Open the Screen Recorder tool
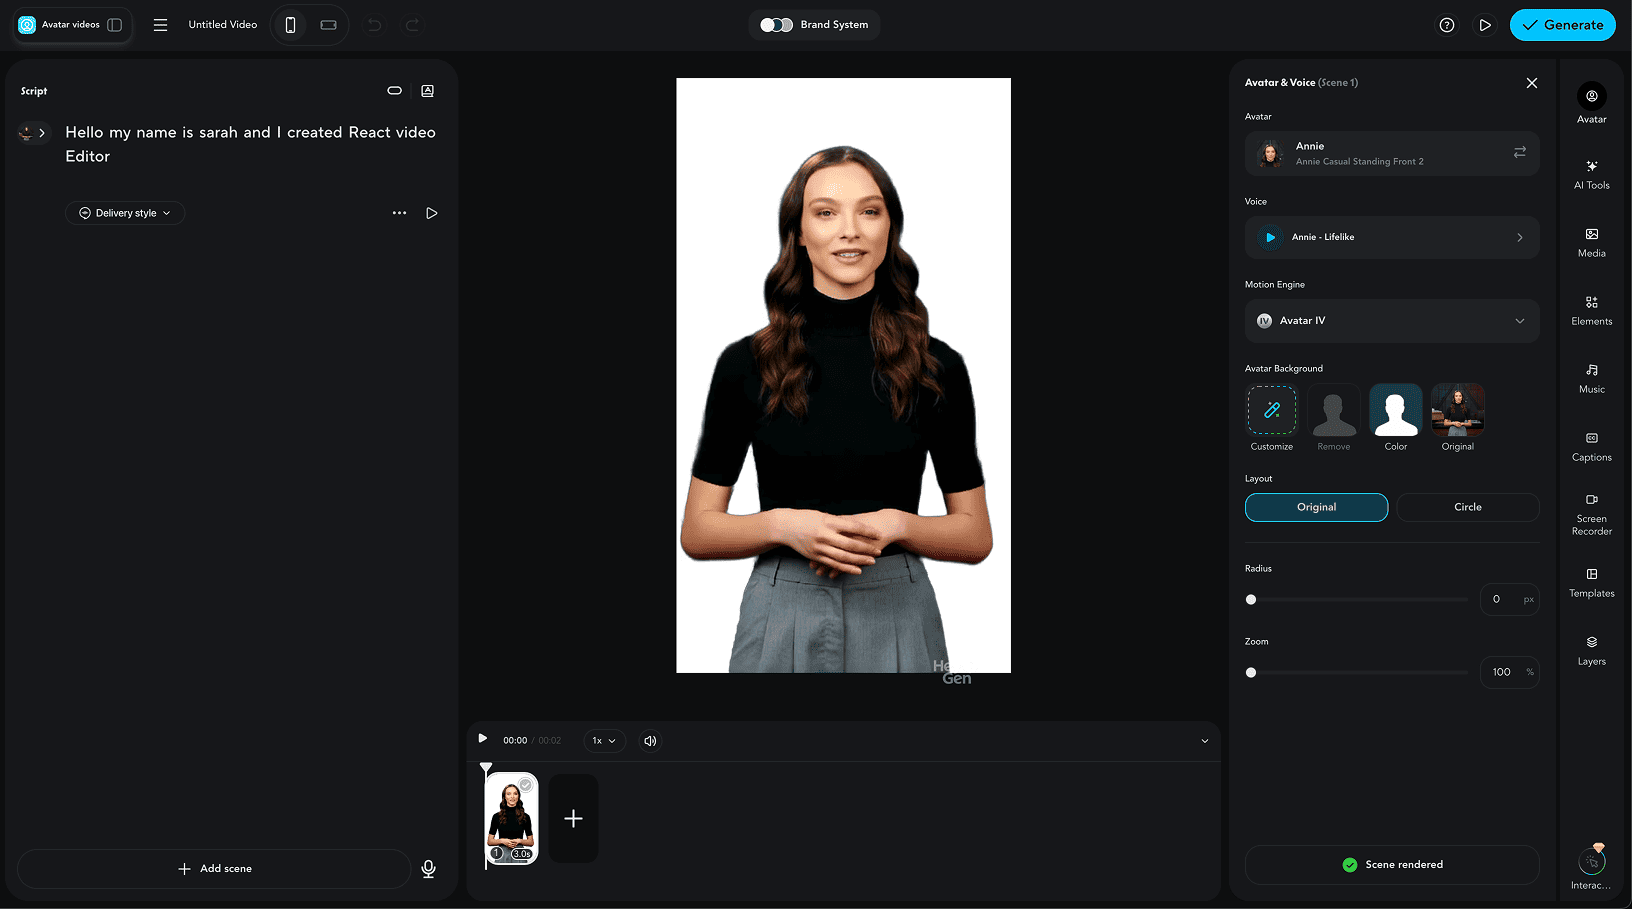The image size is (1632, 909). tap(1591, 513)
